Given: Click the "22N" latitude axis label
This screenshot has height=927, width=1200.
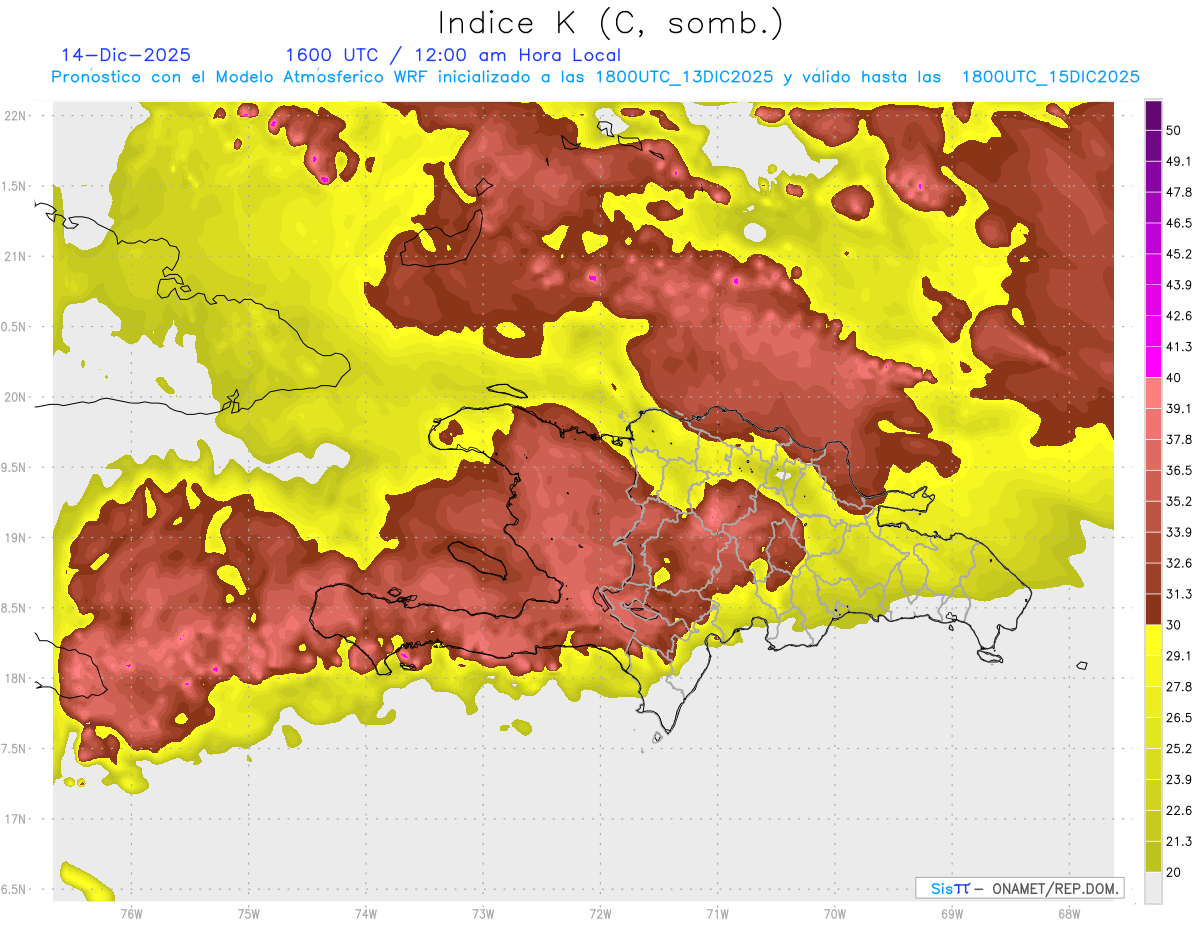Looking at the screenshot, I should pos(15,116).
